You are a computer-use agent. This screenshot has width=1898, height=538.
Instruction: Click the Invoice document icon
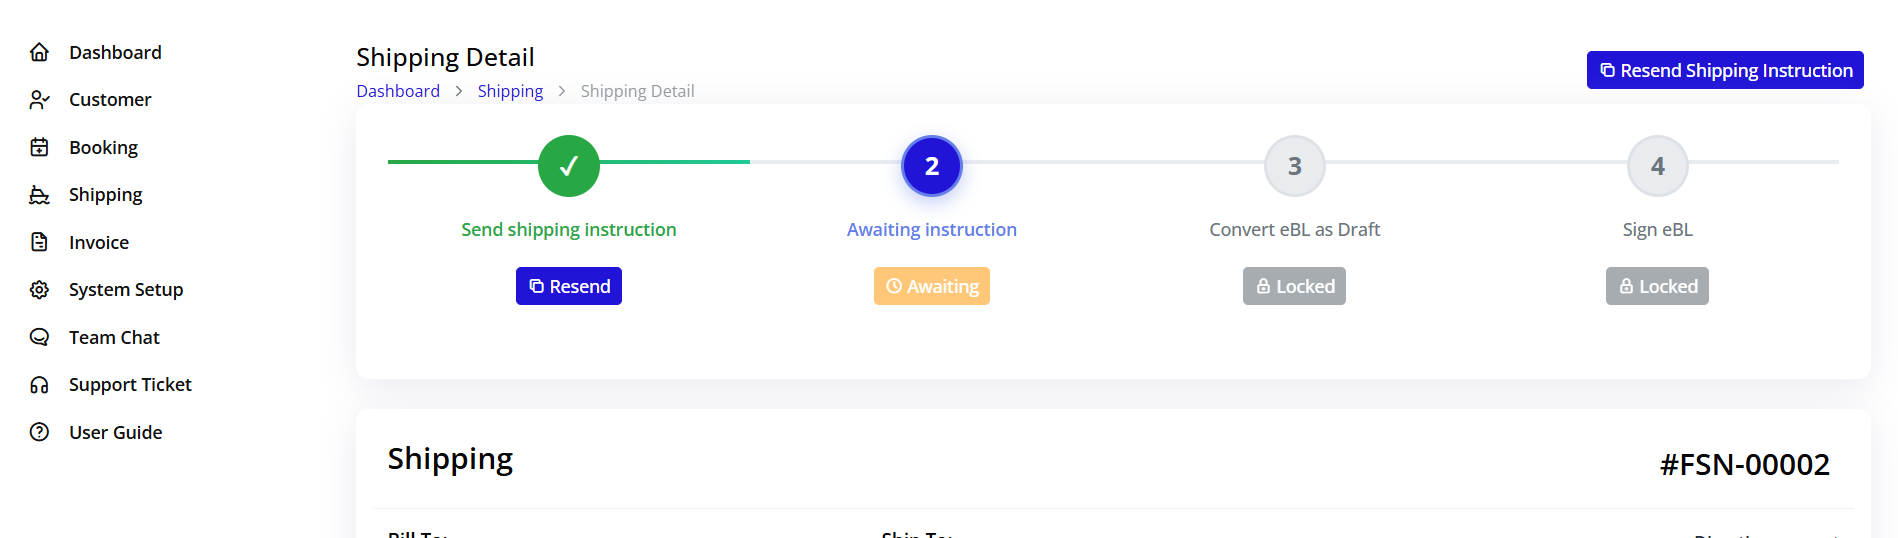(x=40, y=242)
